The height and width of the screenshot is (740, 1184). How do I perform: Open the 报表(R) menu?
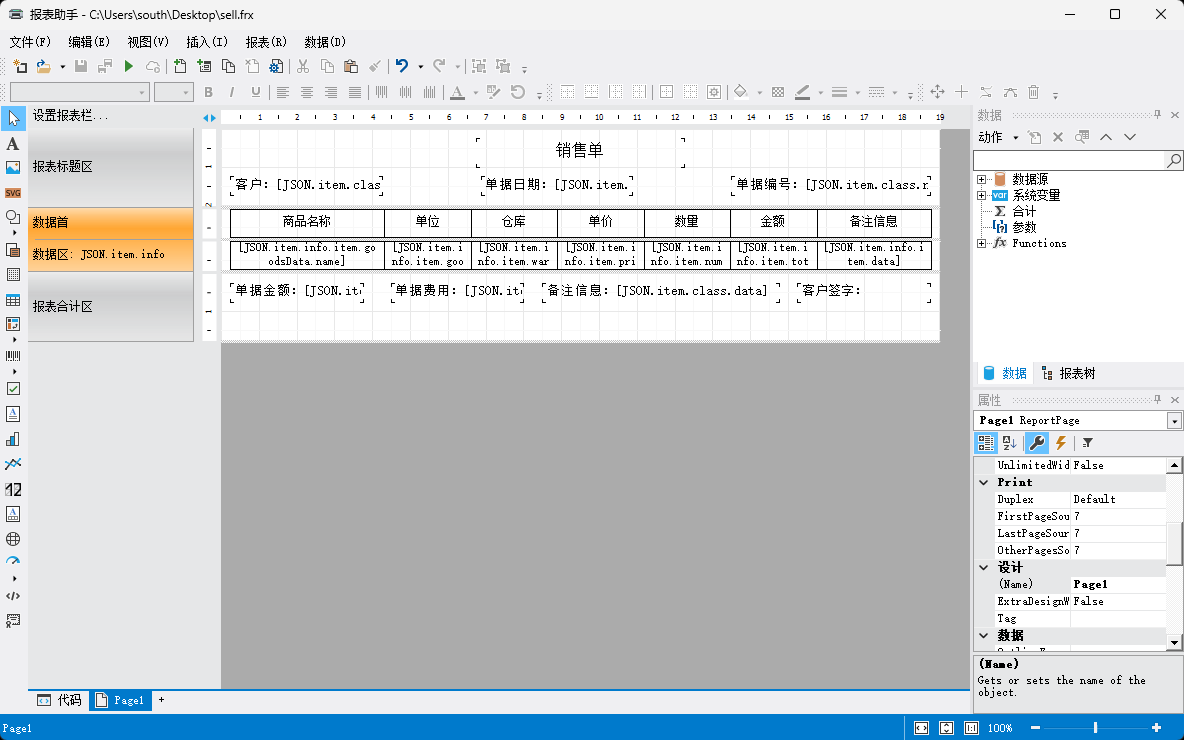pyautogui.click(x=266, y=42)
